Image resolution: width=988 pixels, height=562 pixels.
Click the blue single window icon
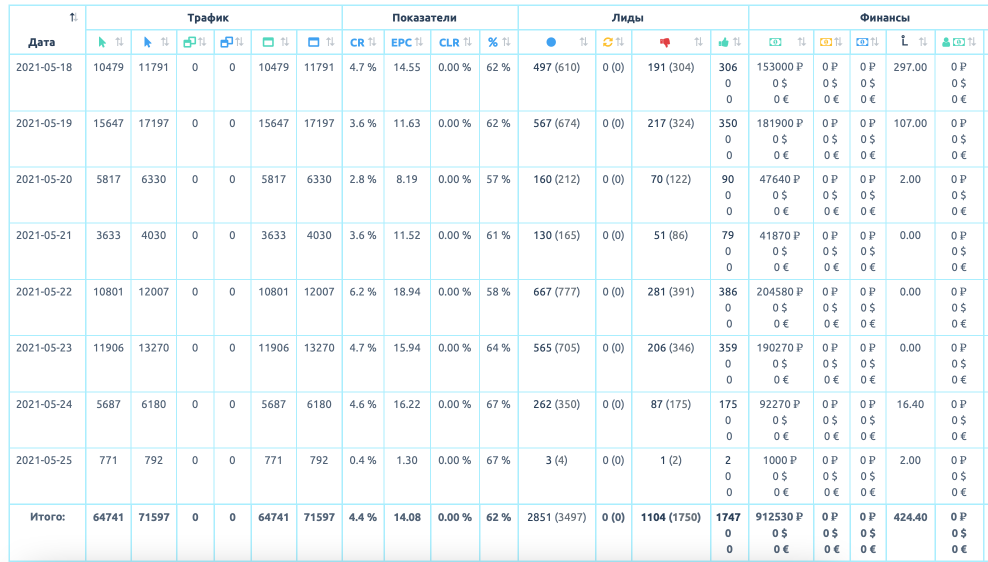click(314, 42)
